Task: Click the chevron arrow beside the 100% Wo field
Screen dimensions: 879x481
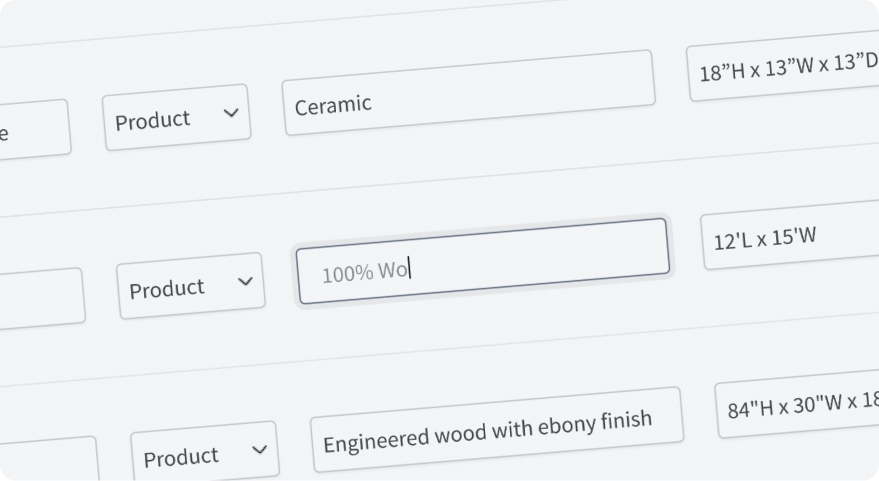Action: click(245, 282)
